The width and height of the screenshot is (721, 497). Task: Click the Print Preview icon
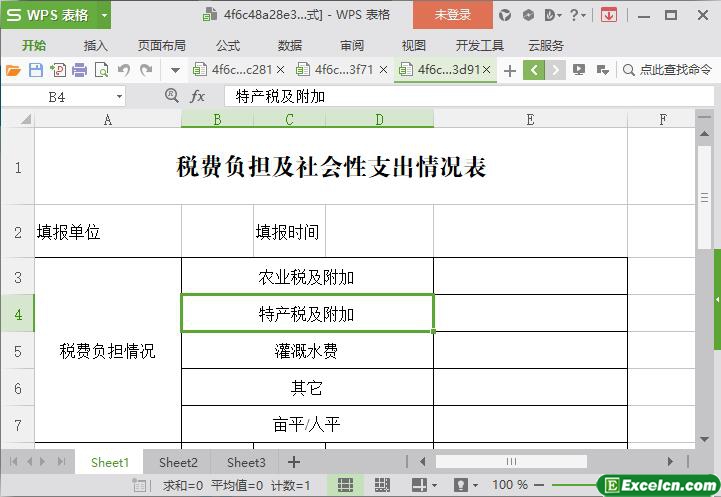tap(101, 70)
